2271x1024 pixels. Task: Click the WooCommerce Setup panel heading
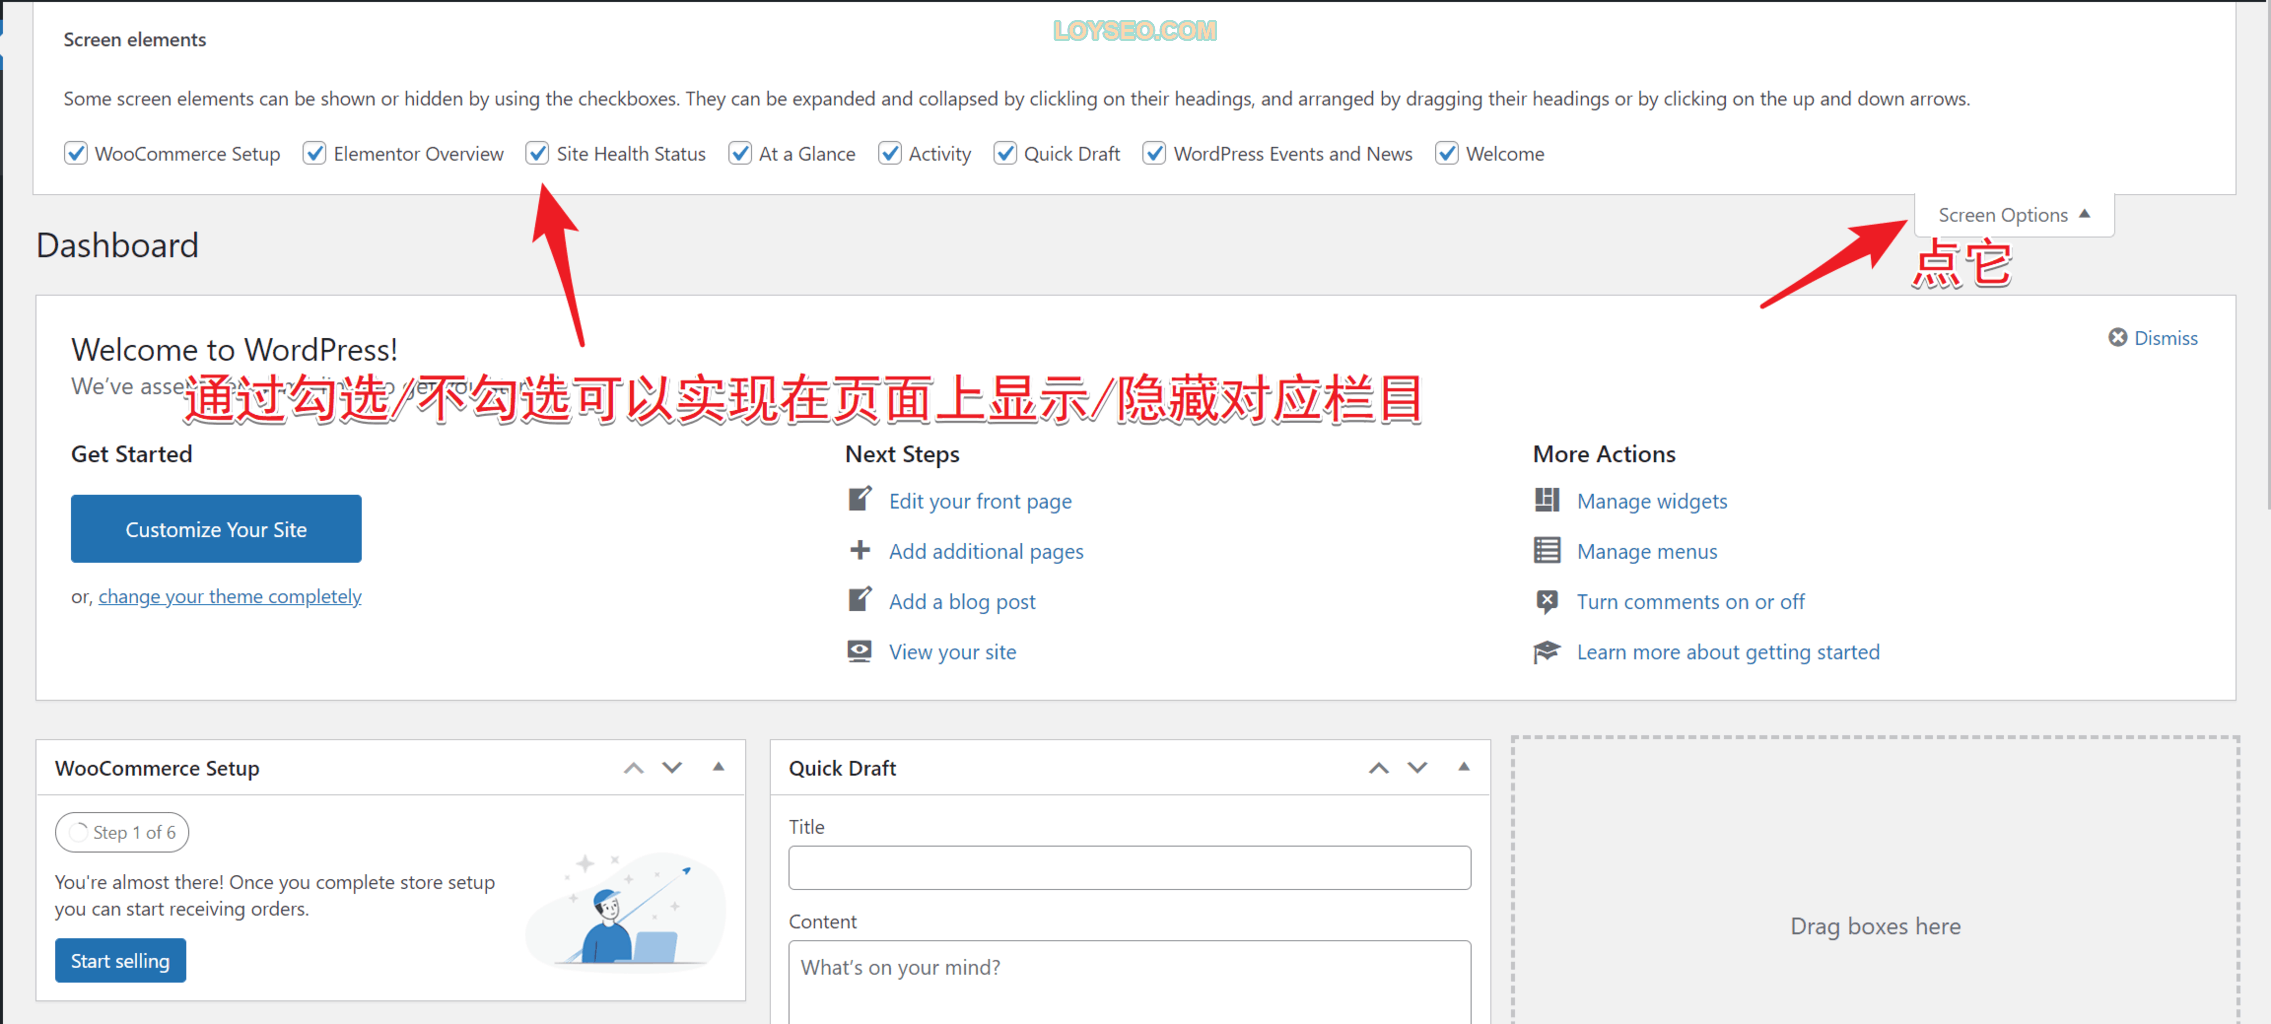(x=157, y=768)
